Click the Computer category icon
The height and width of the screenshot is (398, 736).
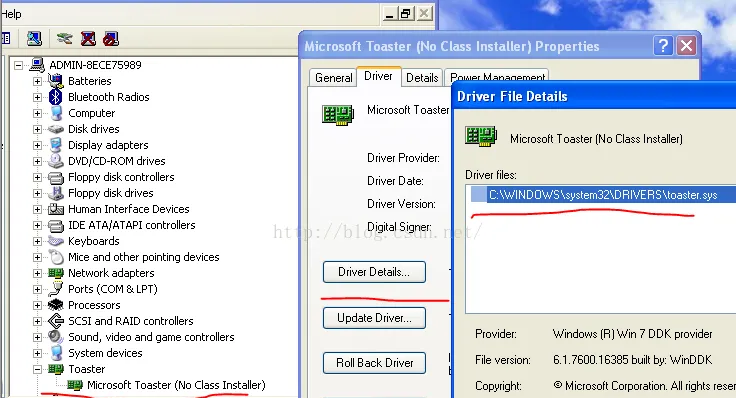click(56, 113)
